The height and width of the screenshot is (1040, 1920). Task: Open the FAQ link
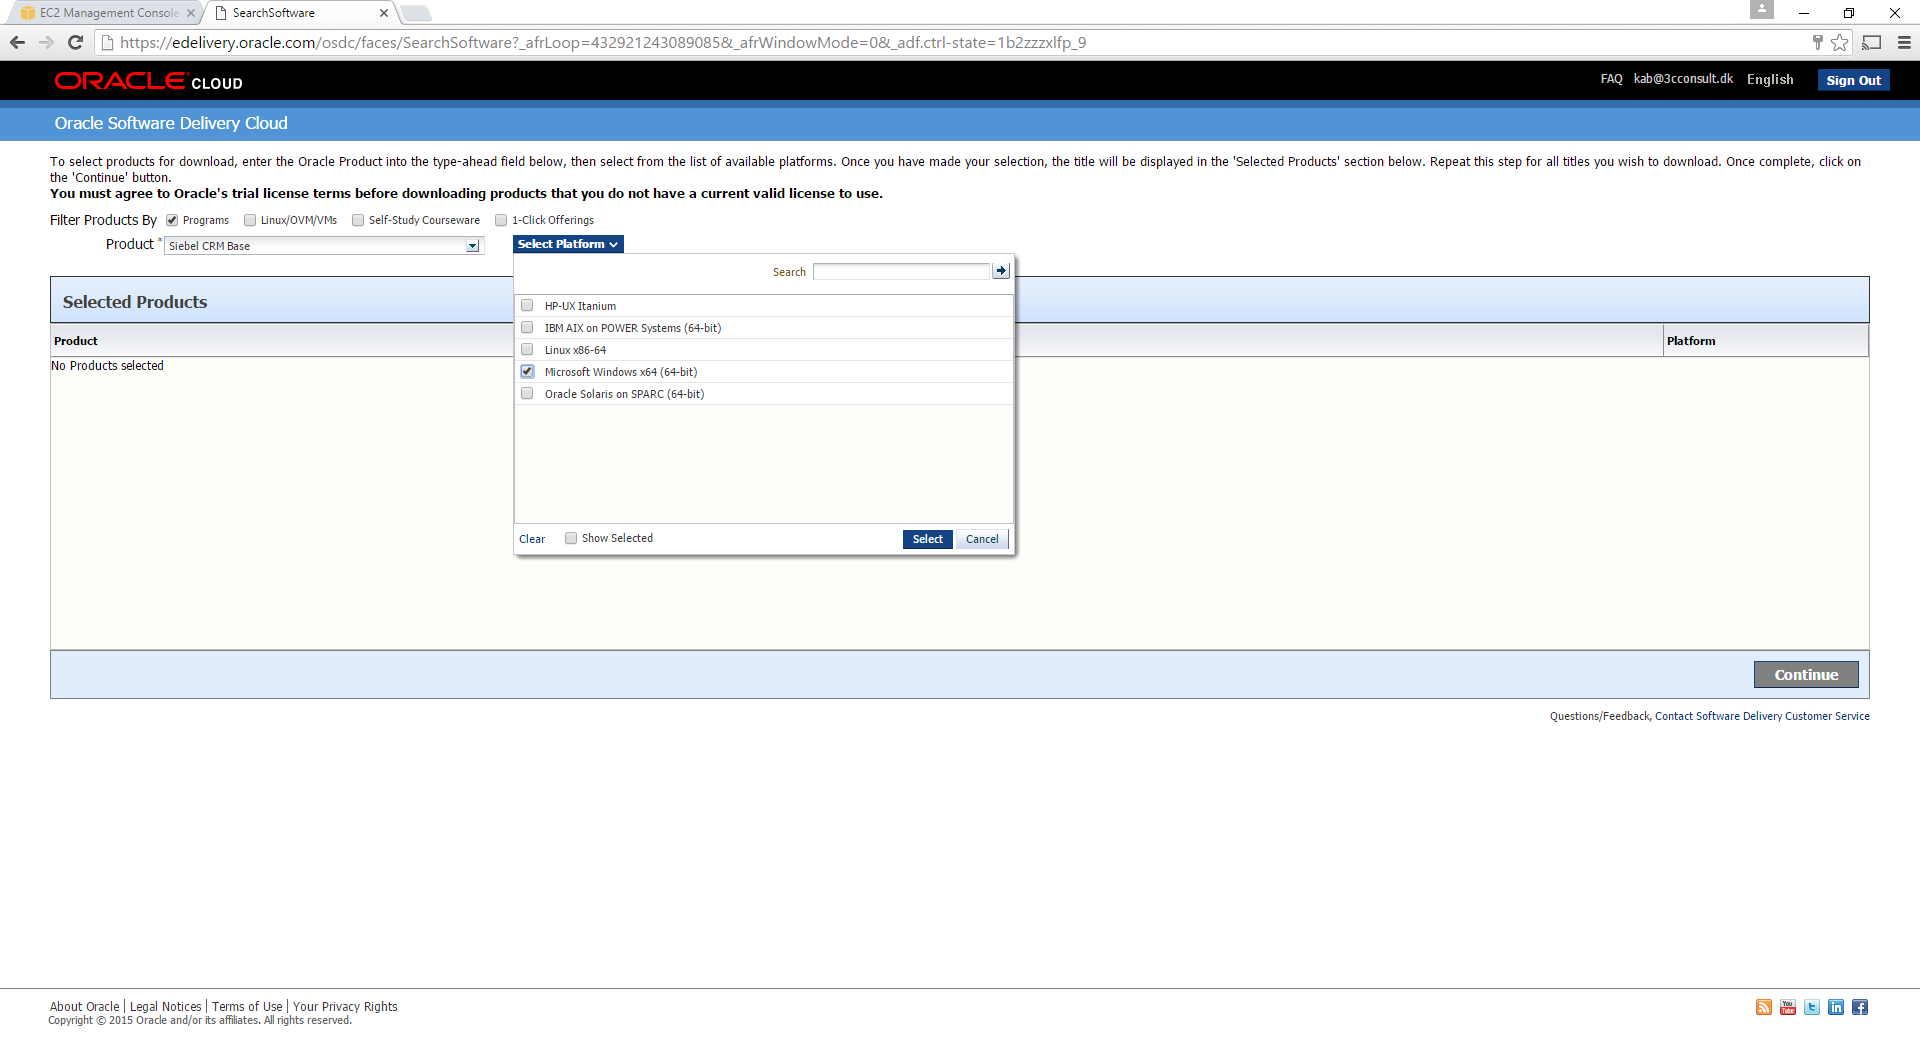click(x=1611, y=79)
